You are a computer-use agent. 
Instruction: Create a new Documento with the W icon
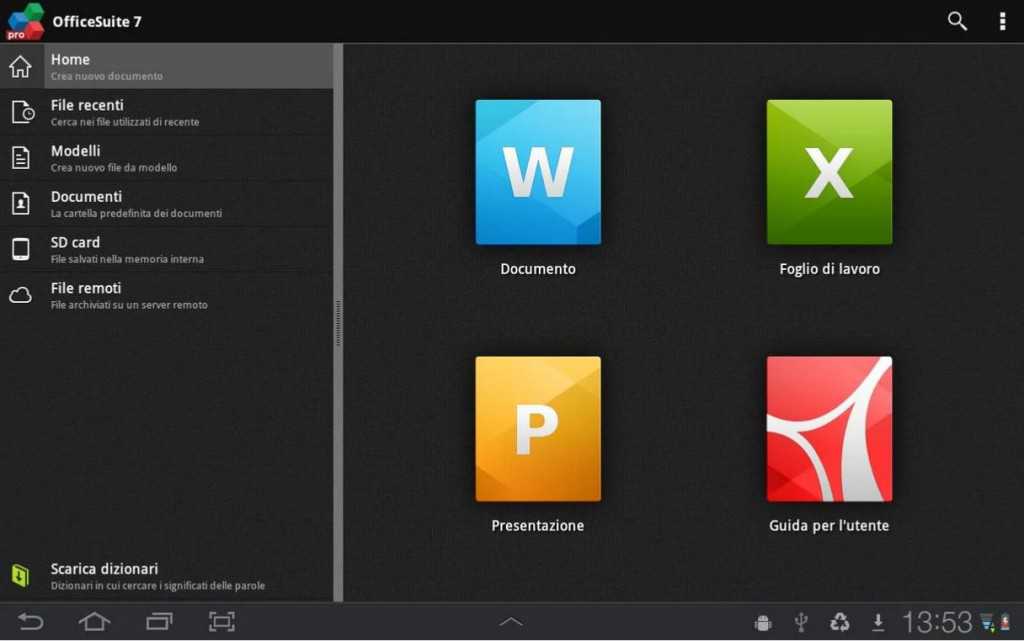click(538, 172)
